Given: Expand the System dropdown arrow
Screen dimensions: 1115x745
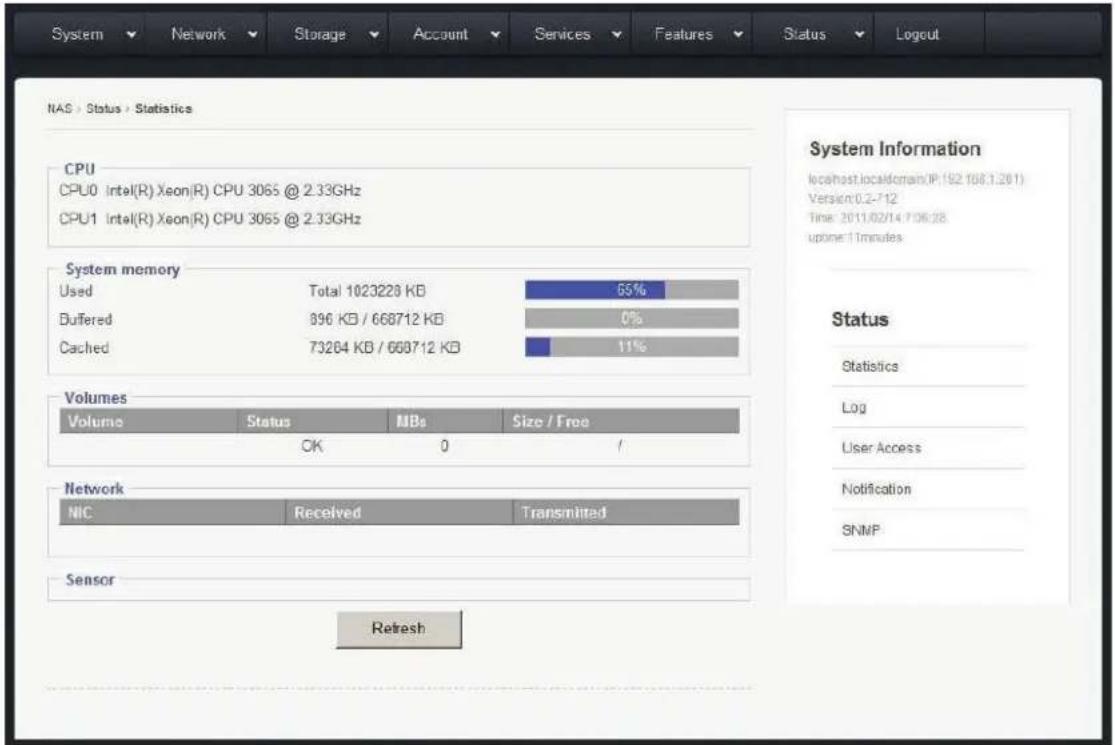Looking at the screenshot, I should click(131, 34).
